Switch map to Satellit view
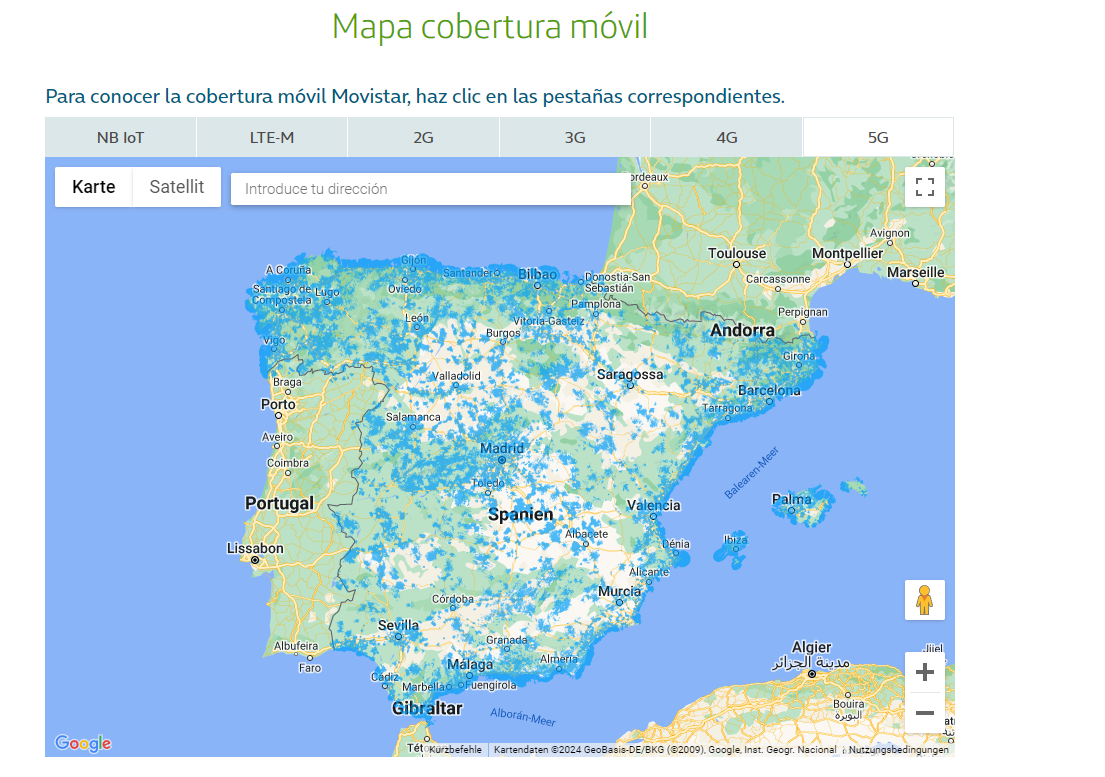 [x=177, y=187]
